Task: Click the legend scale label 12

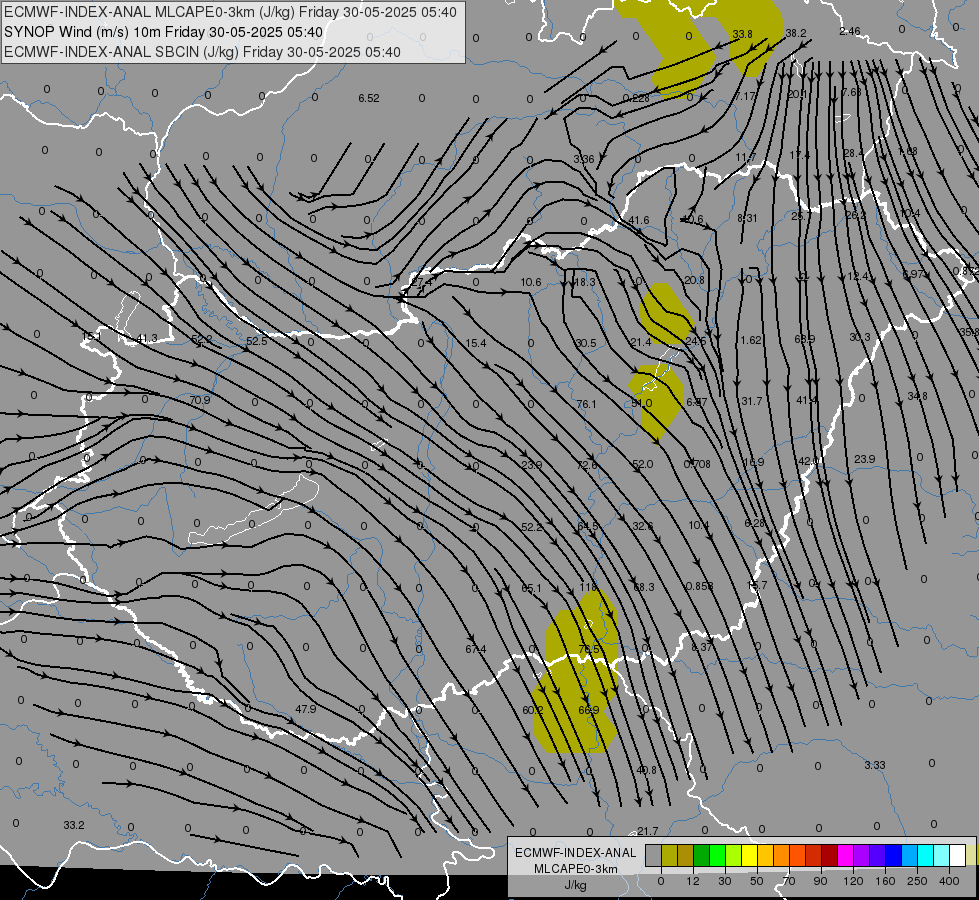Action: click(692, 881)
